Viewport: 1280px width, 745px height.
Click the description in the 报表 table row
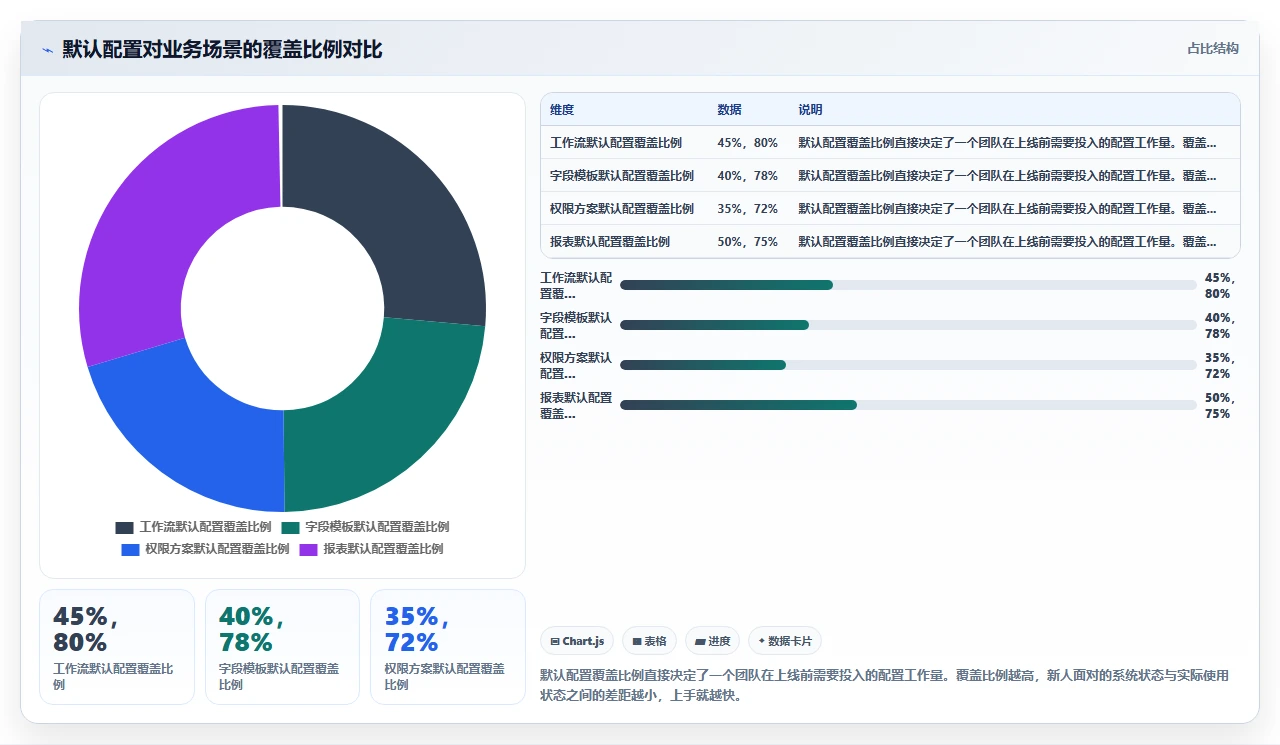pyautogui.click(x=1007, y=242)
